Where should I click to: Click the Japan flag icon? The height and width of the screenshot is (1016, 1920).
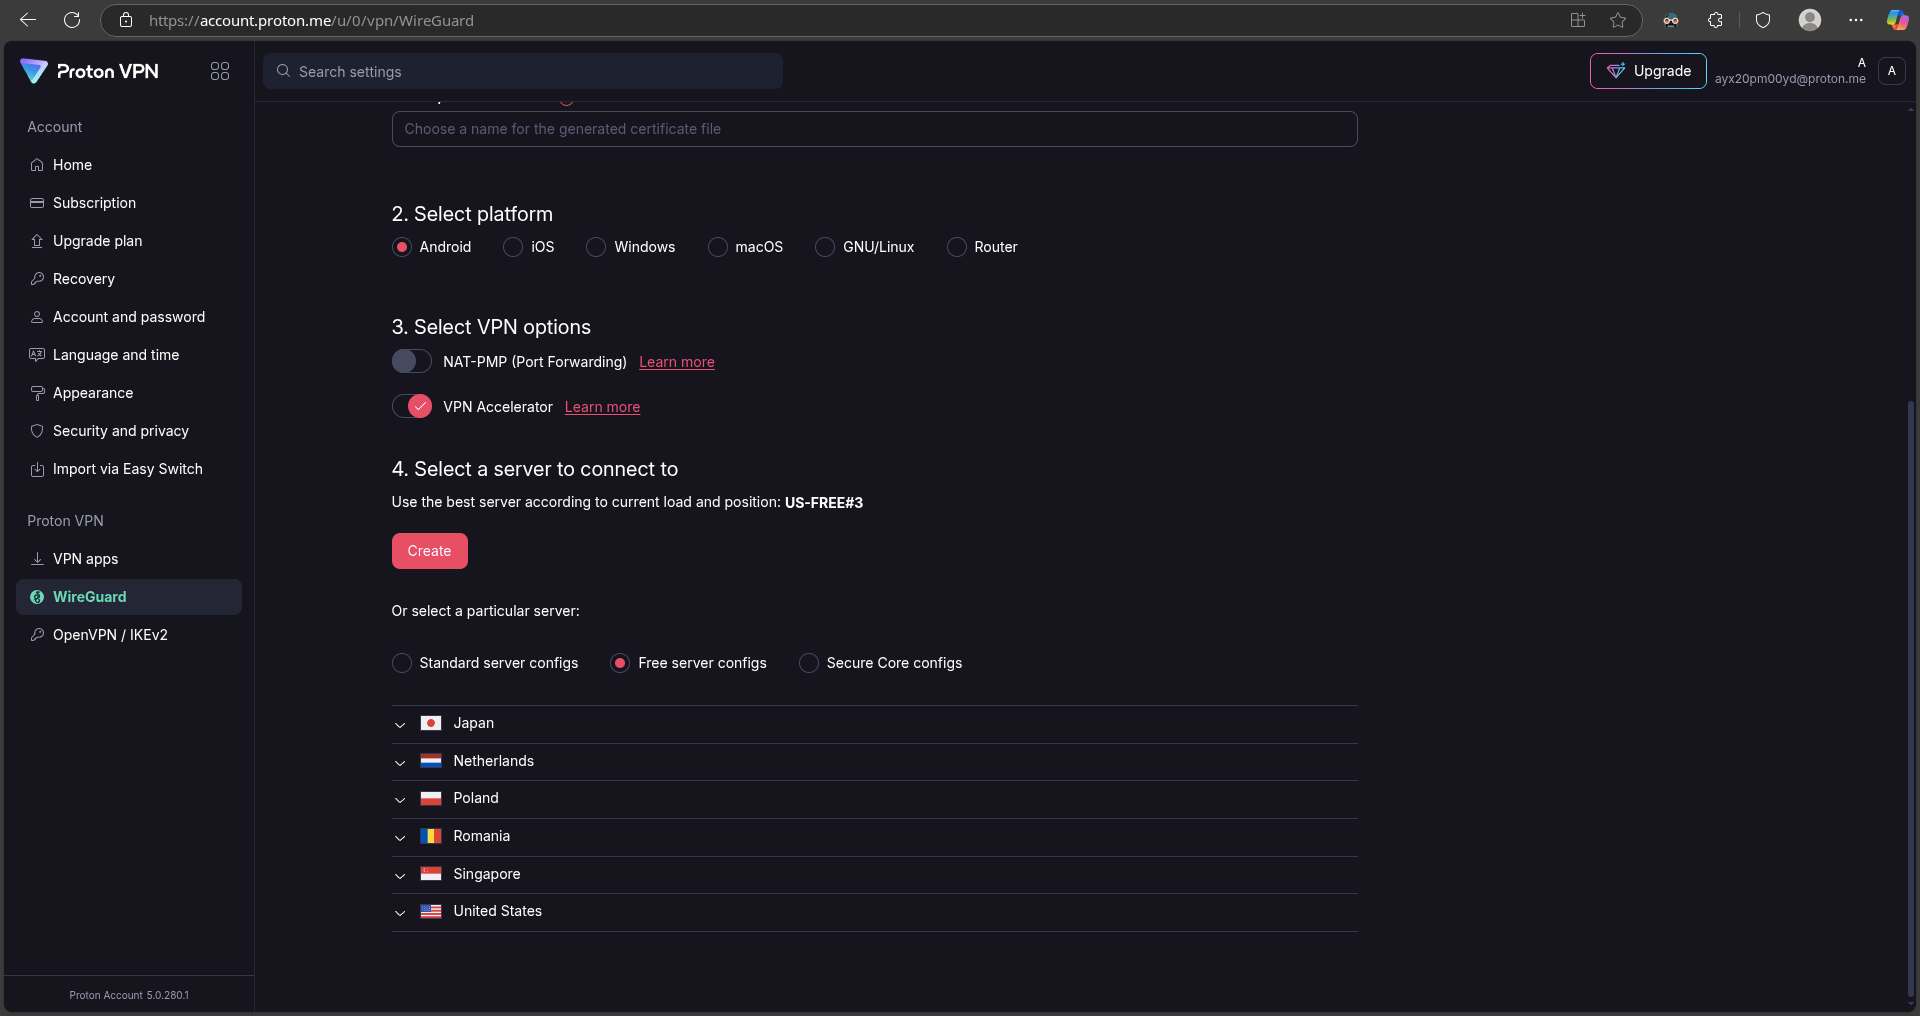[431, 723]
